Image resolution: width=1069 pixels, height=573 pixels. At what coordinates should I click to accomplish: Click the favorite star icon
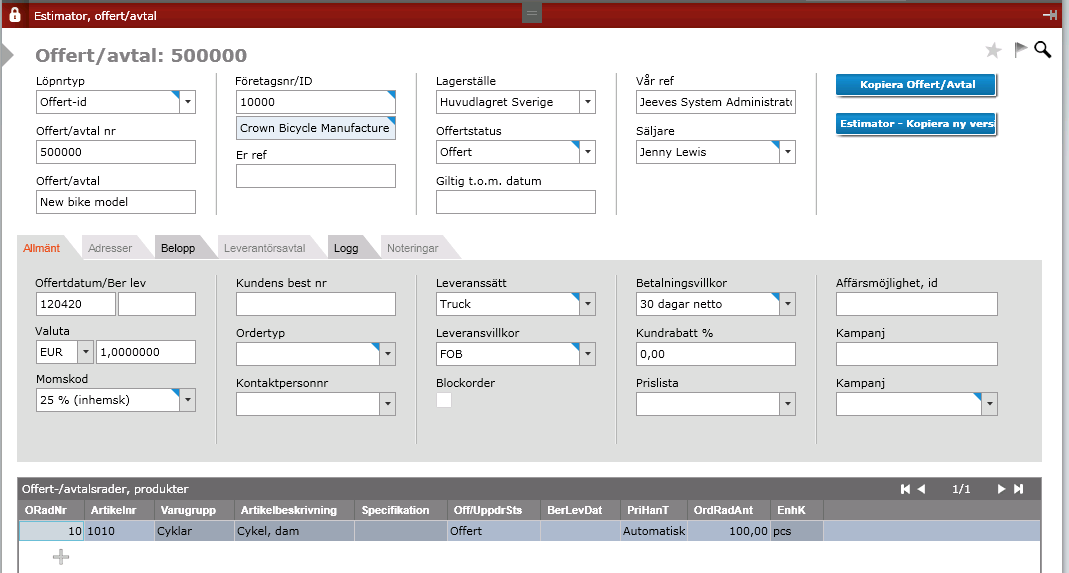point(993,50)
